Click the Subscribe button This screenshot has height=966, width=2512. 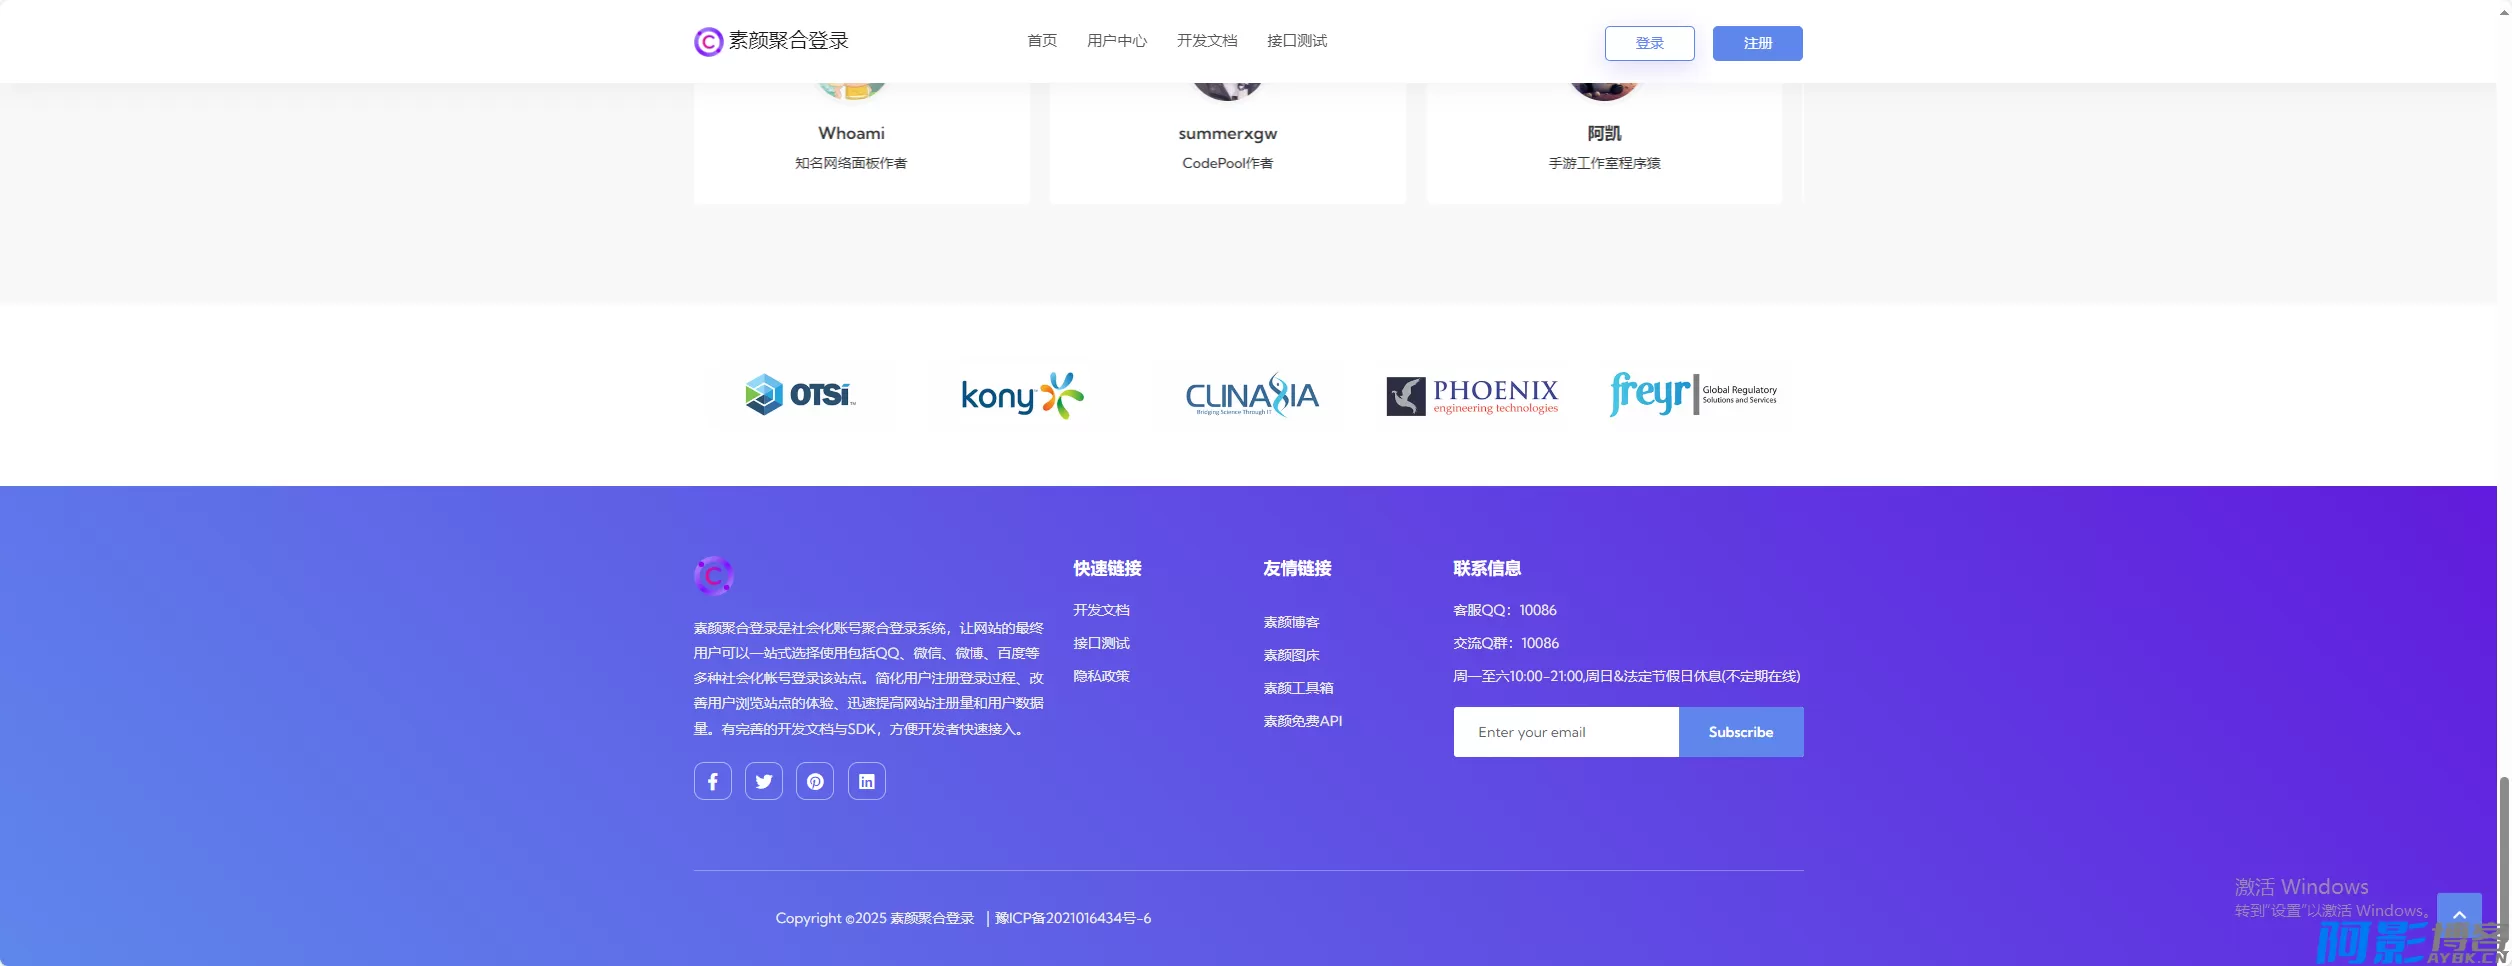pos(1740,732)
